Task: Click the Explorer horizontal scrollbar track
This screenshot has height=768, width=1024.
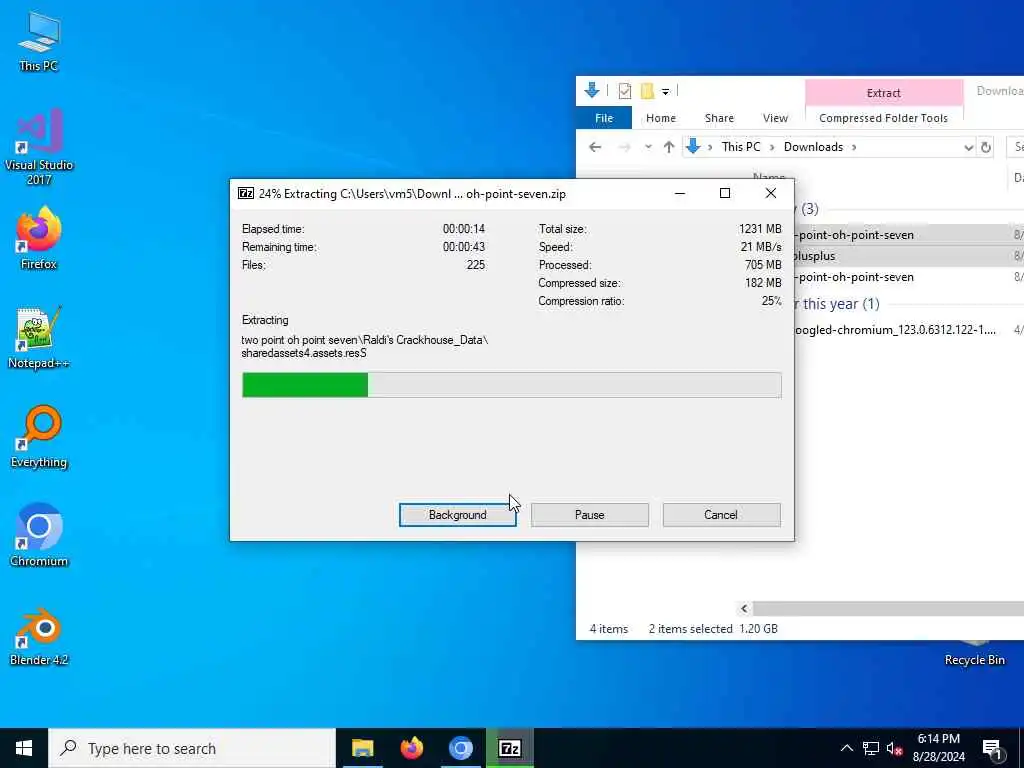Action: tap(888, 609)
